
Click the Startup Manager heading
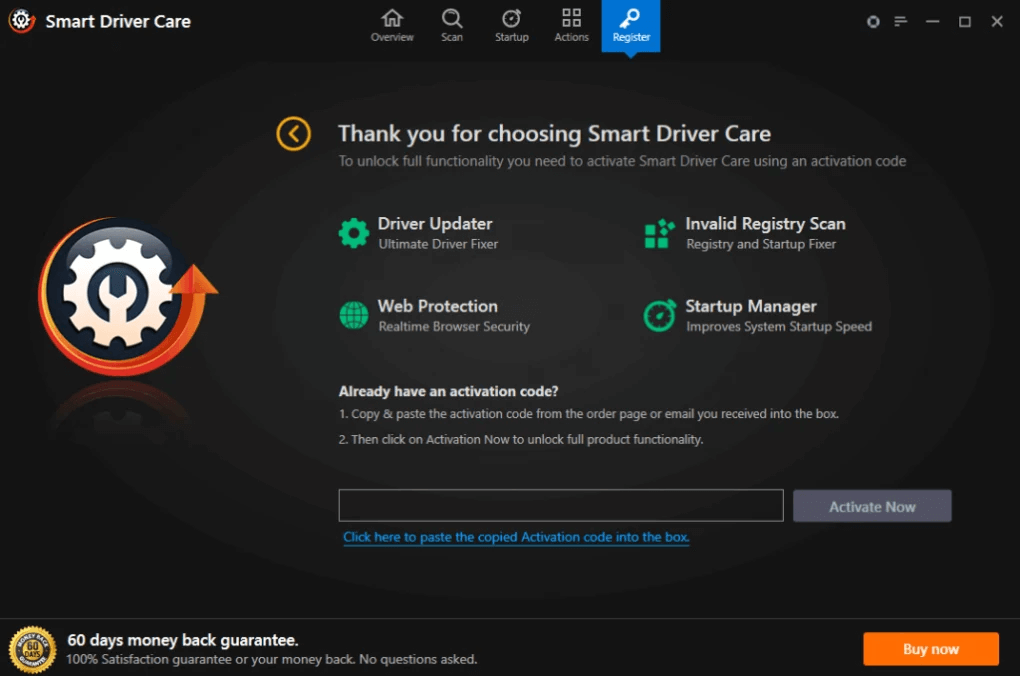click(751, 306)
